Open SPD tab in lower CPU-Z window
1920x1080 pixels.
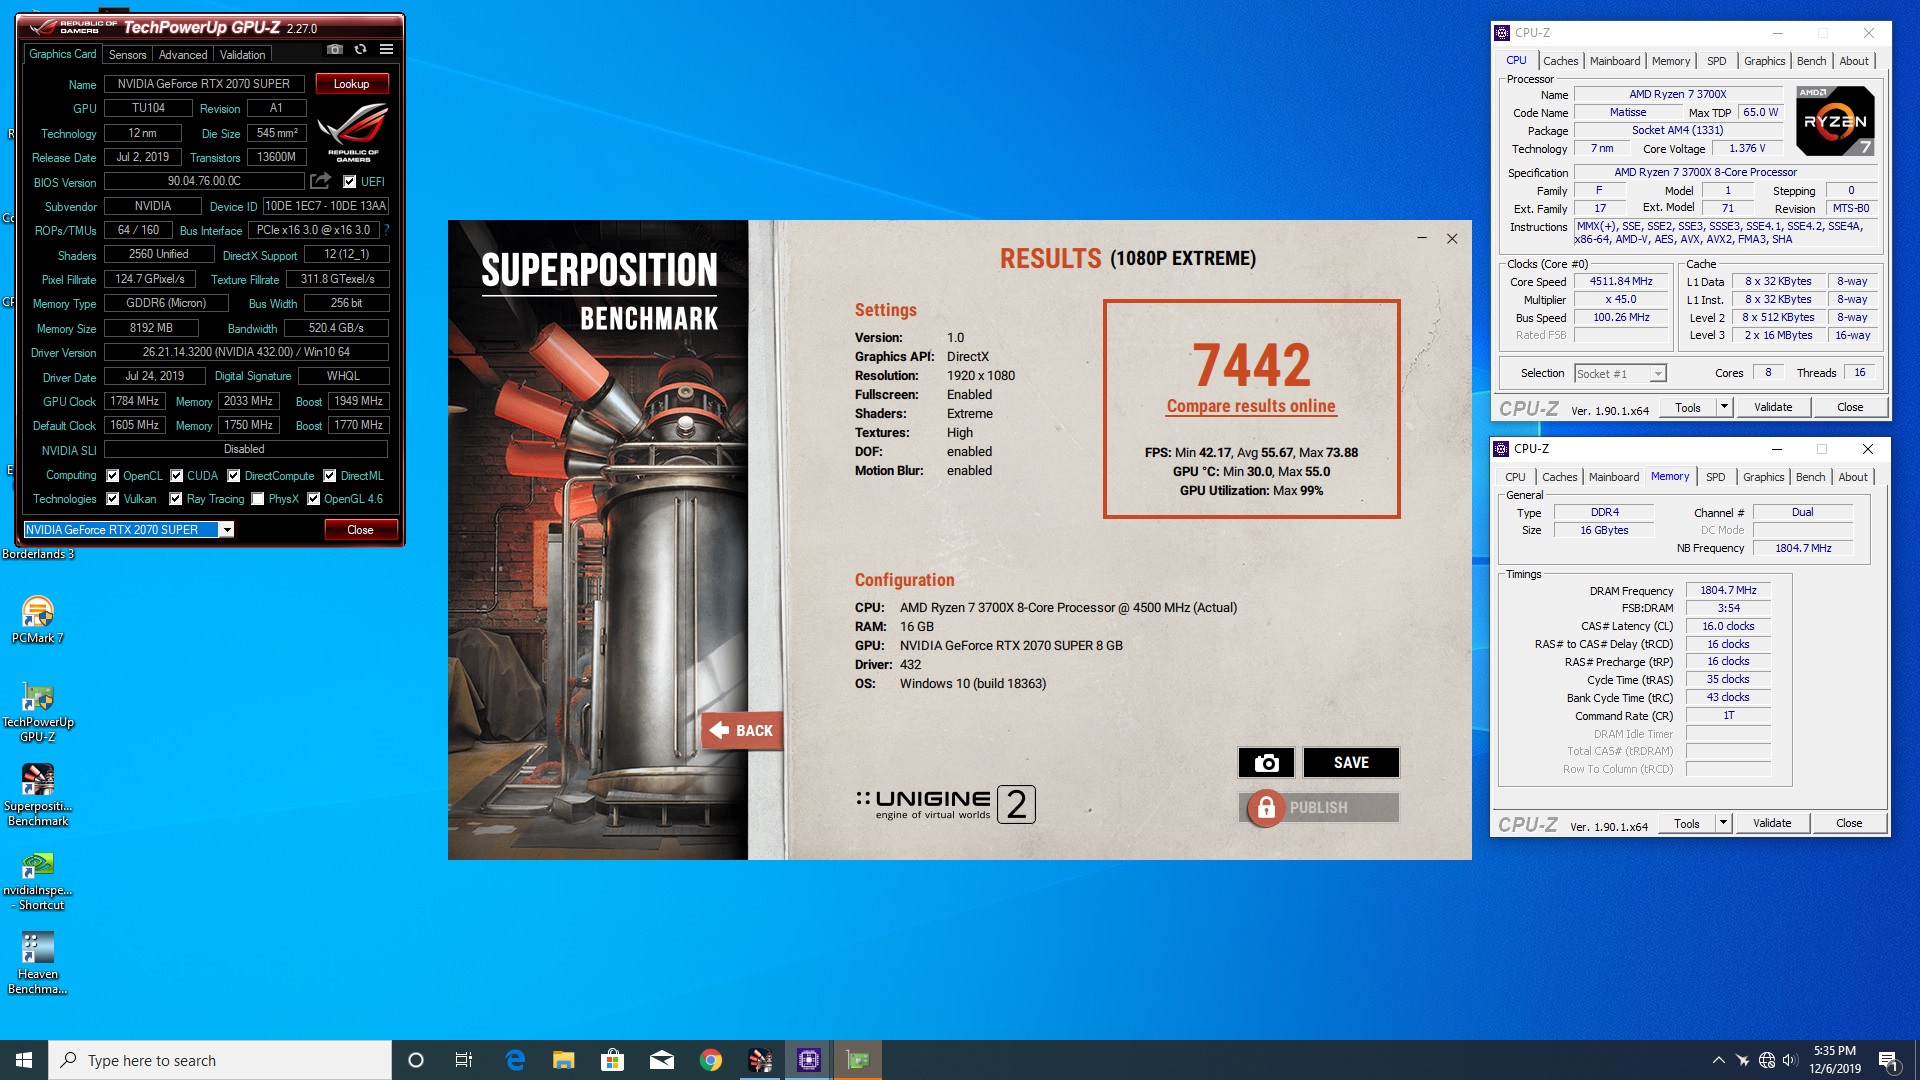(x=1716, y=477)
